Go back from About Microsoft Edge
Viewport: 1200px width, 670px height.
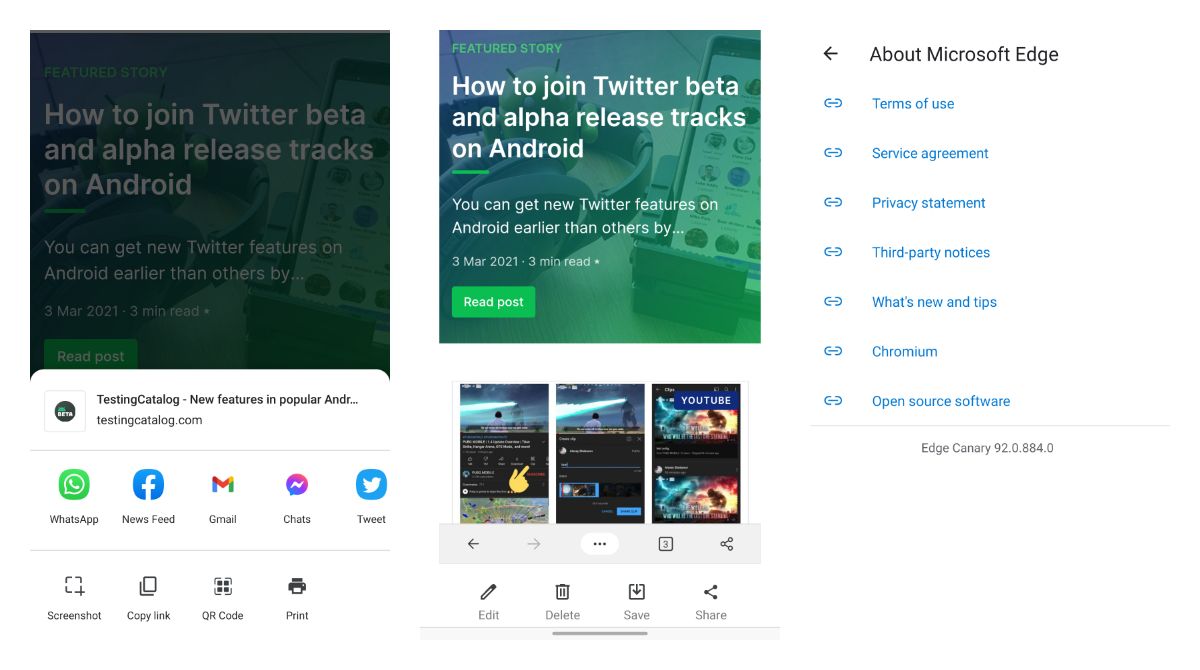tap(830, 54)
